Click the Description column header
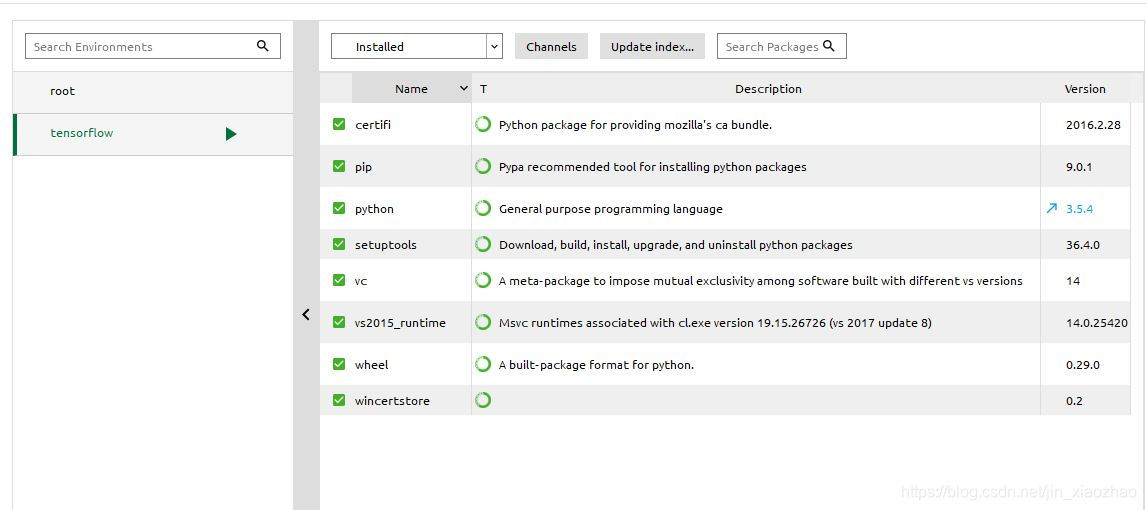Image resolution: width=1146 pixels, height=510 pixels. coord(768,88)
